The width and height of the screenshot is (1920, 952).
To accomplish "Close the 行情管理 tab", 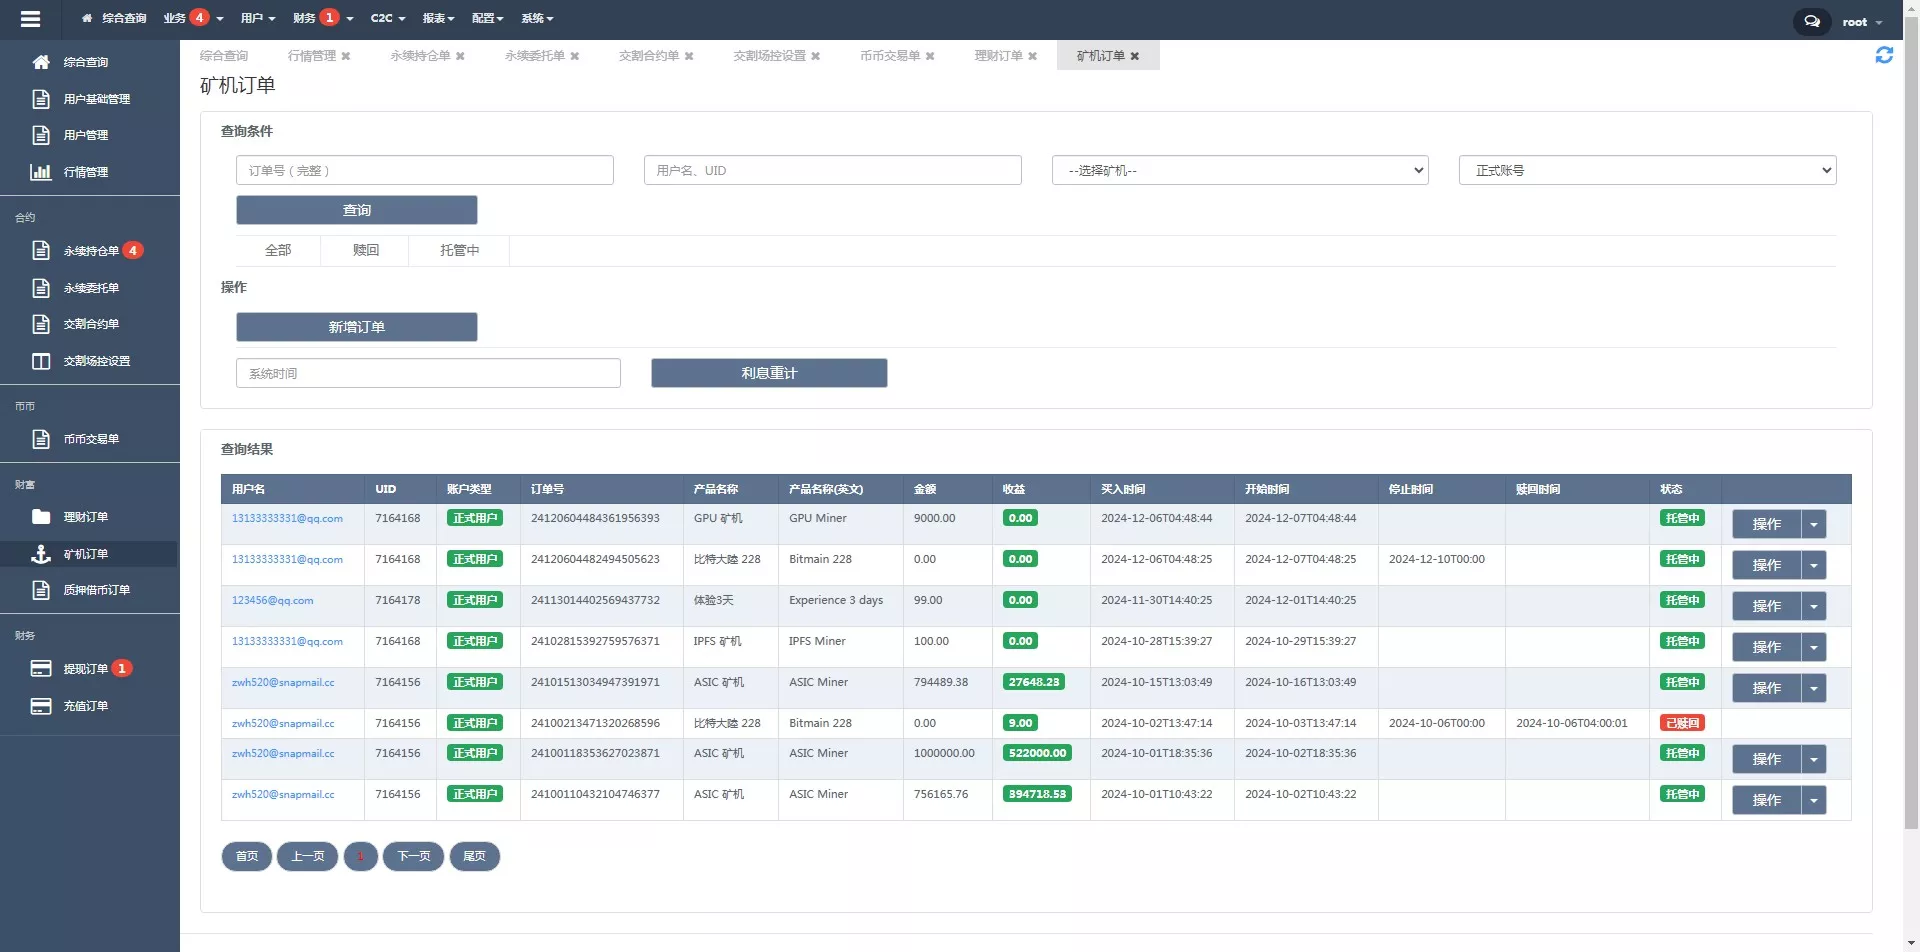I will click(x=346, y=57).
